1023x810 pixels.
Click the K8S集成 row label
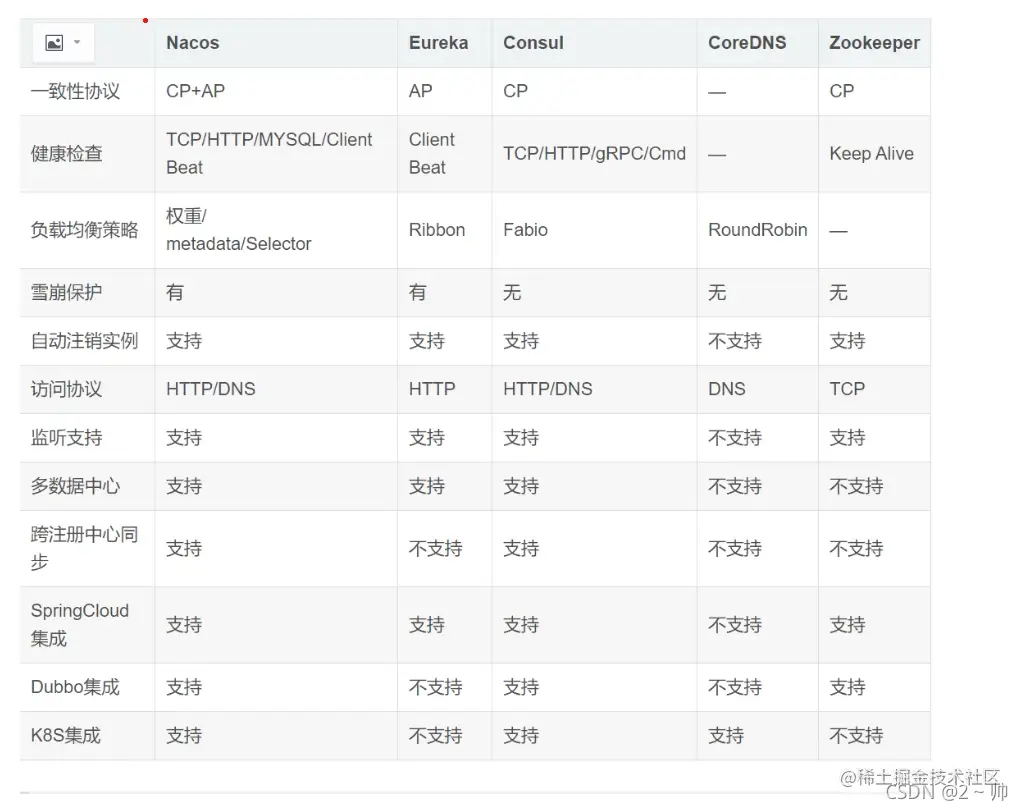tap(66, 736)
